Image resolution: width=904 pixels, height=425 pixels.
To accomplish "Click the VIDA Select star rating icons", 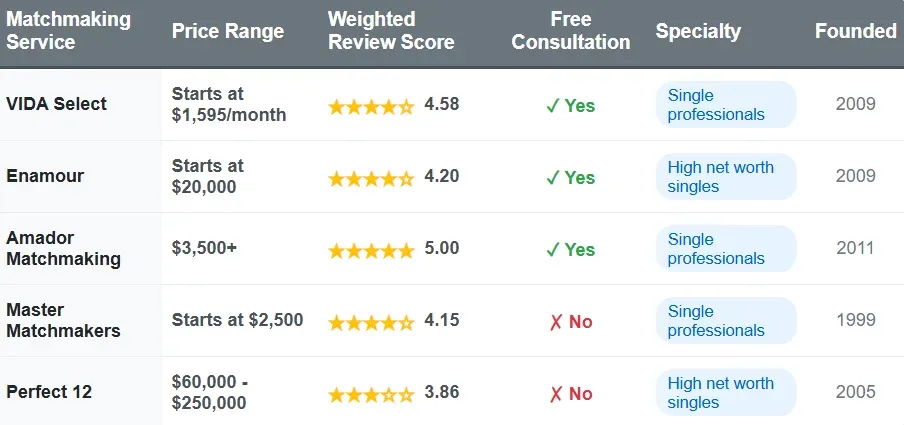I will [371, 106].
